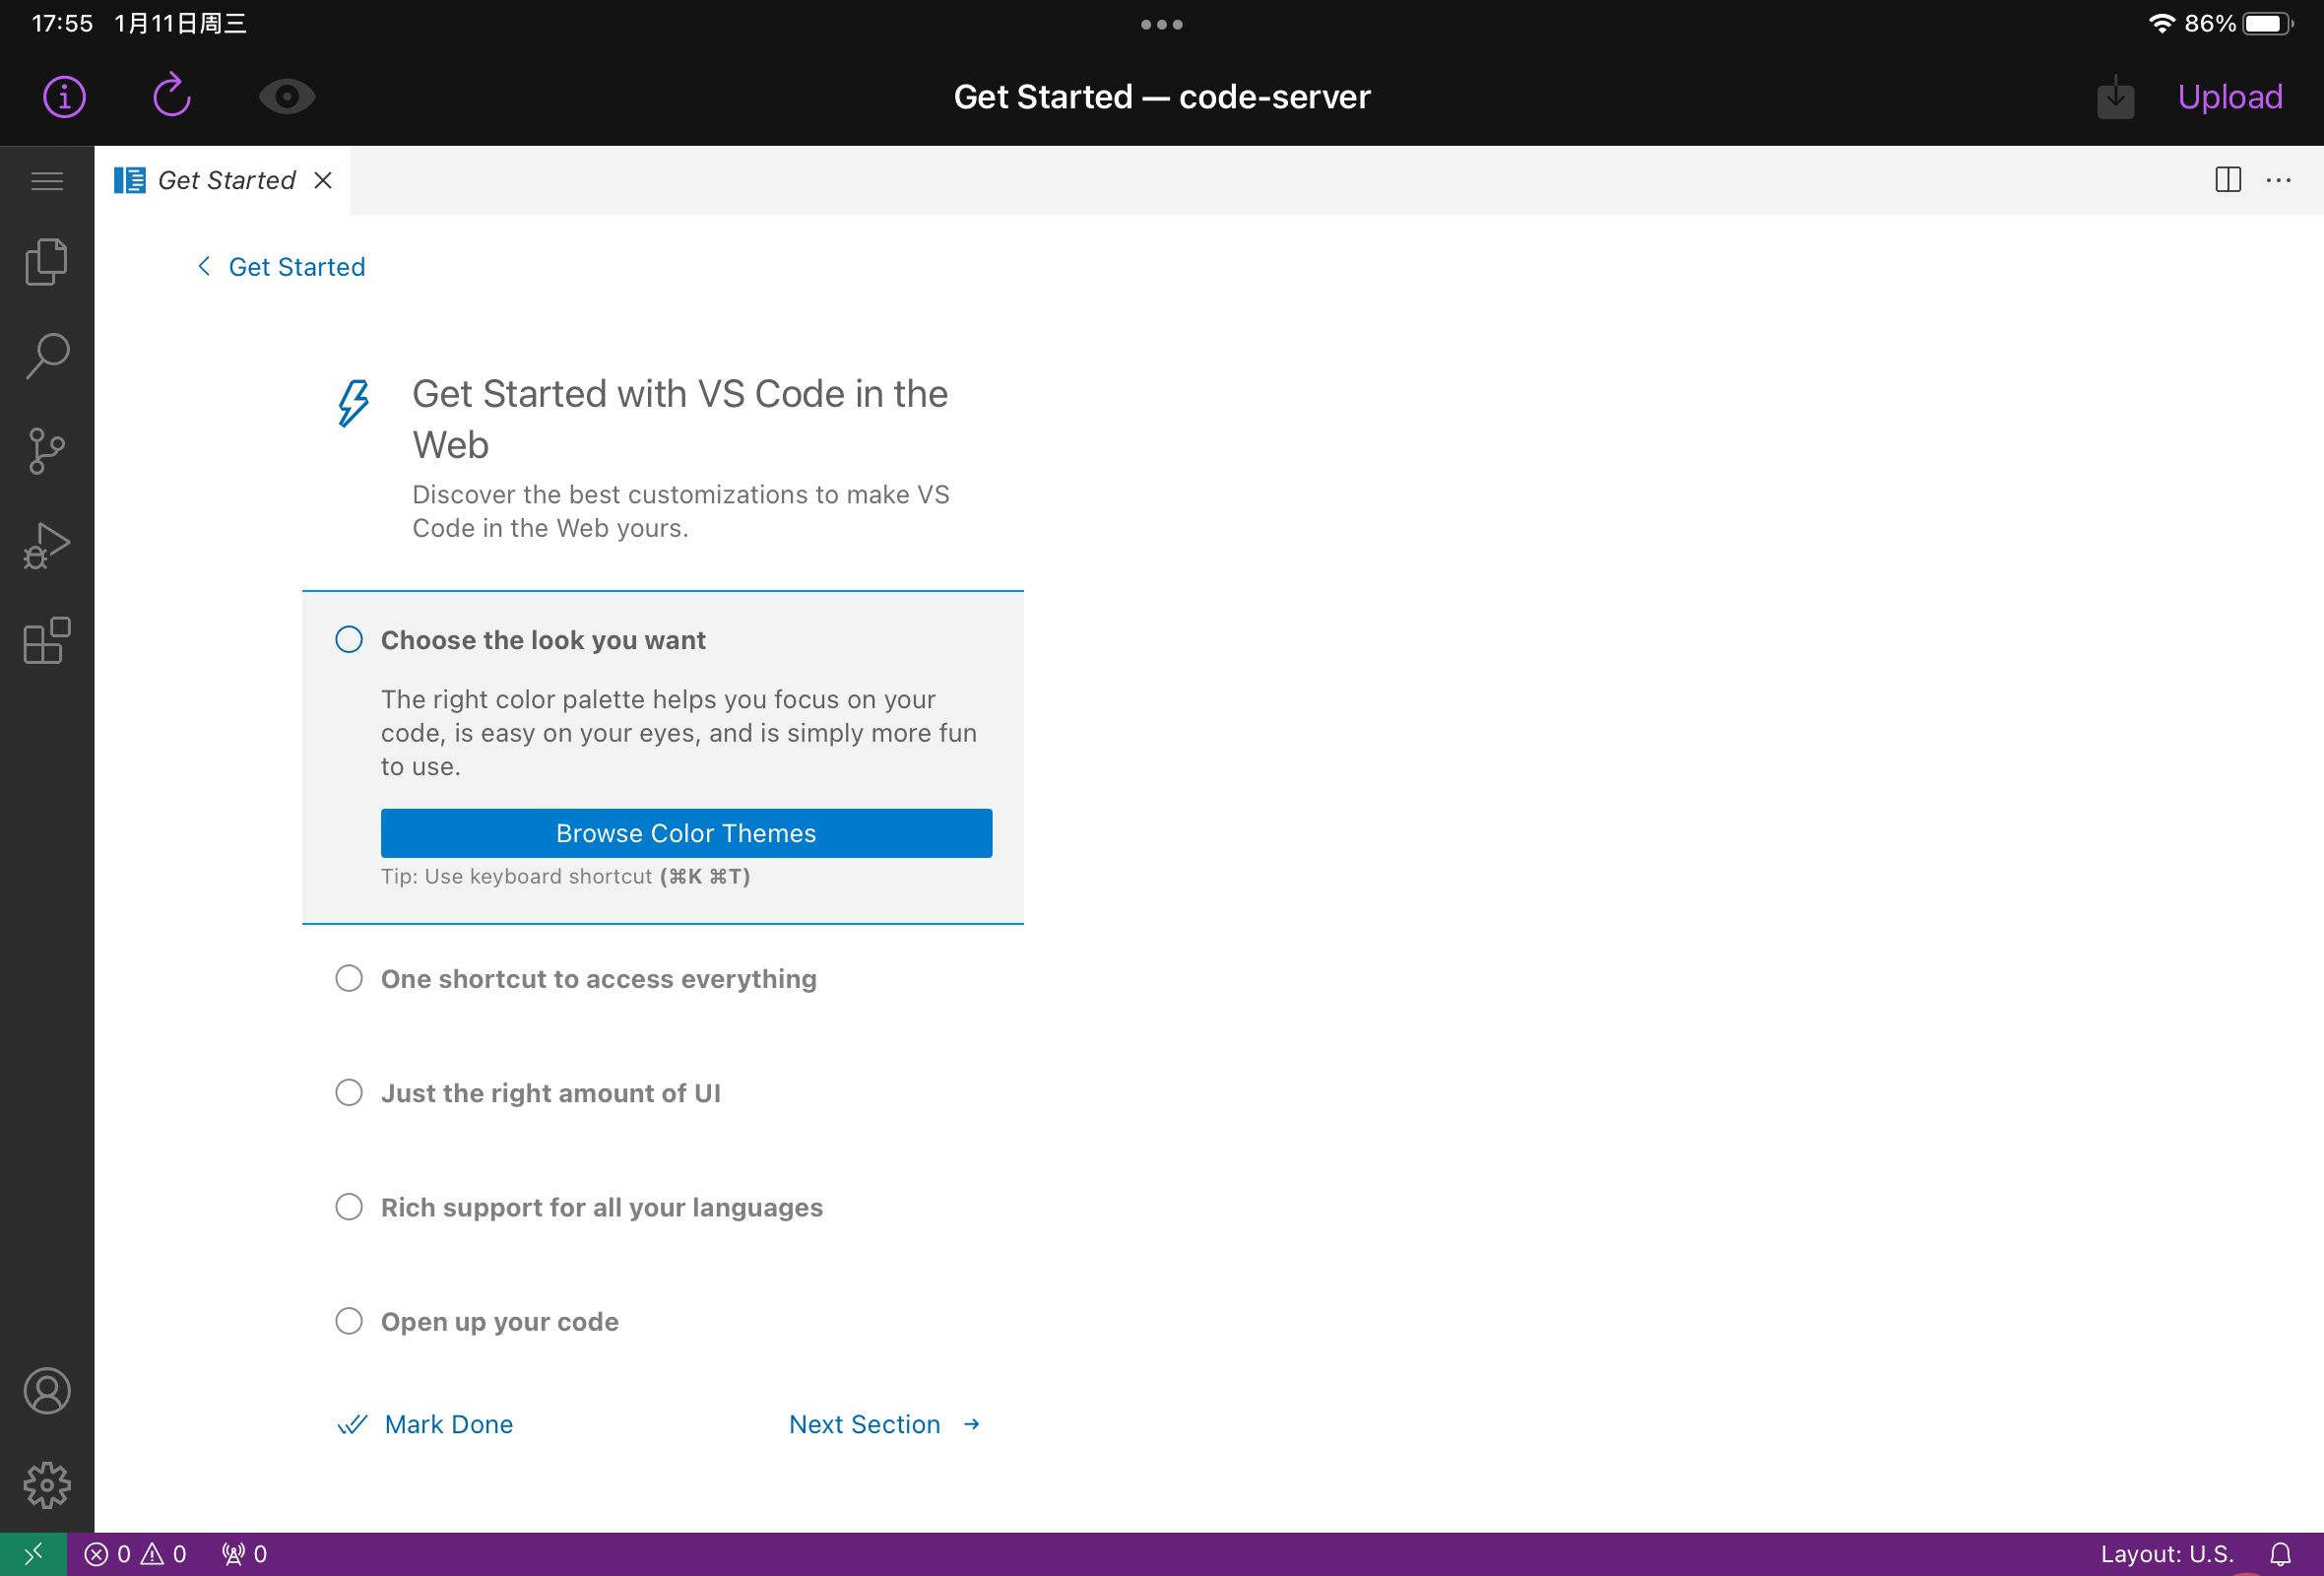Expand Open up your code step

point(500,1322)
